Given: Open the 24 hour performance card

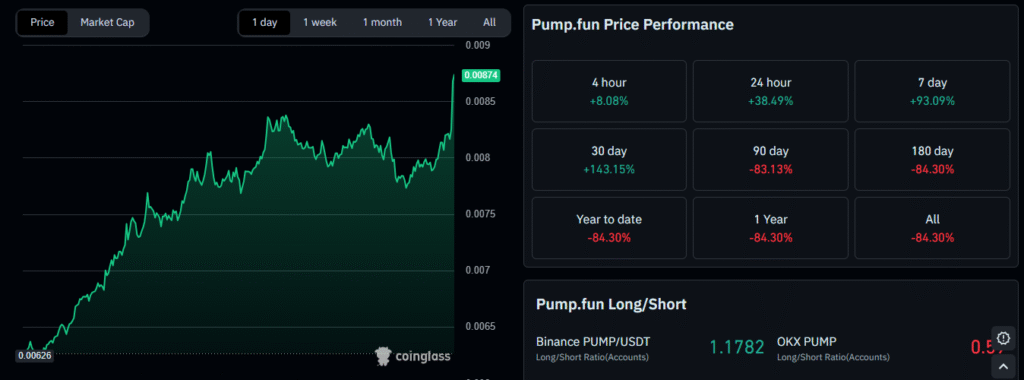Looking at the screenshot, I should (771, 91).
